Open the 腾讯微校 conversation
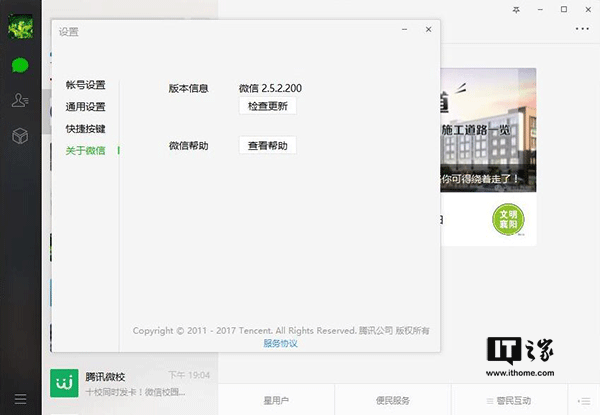Image resolution: width=600 pixels, height=415 pixels. 130,383
